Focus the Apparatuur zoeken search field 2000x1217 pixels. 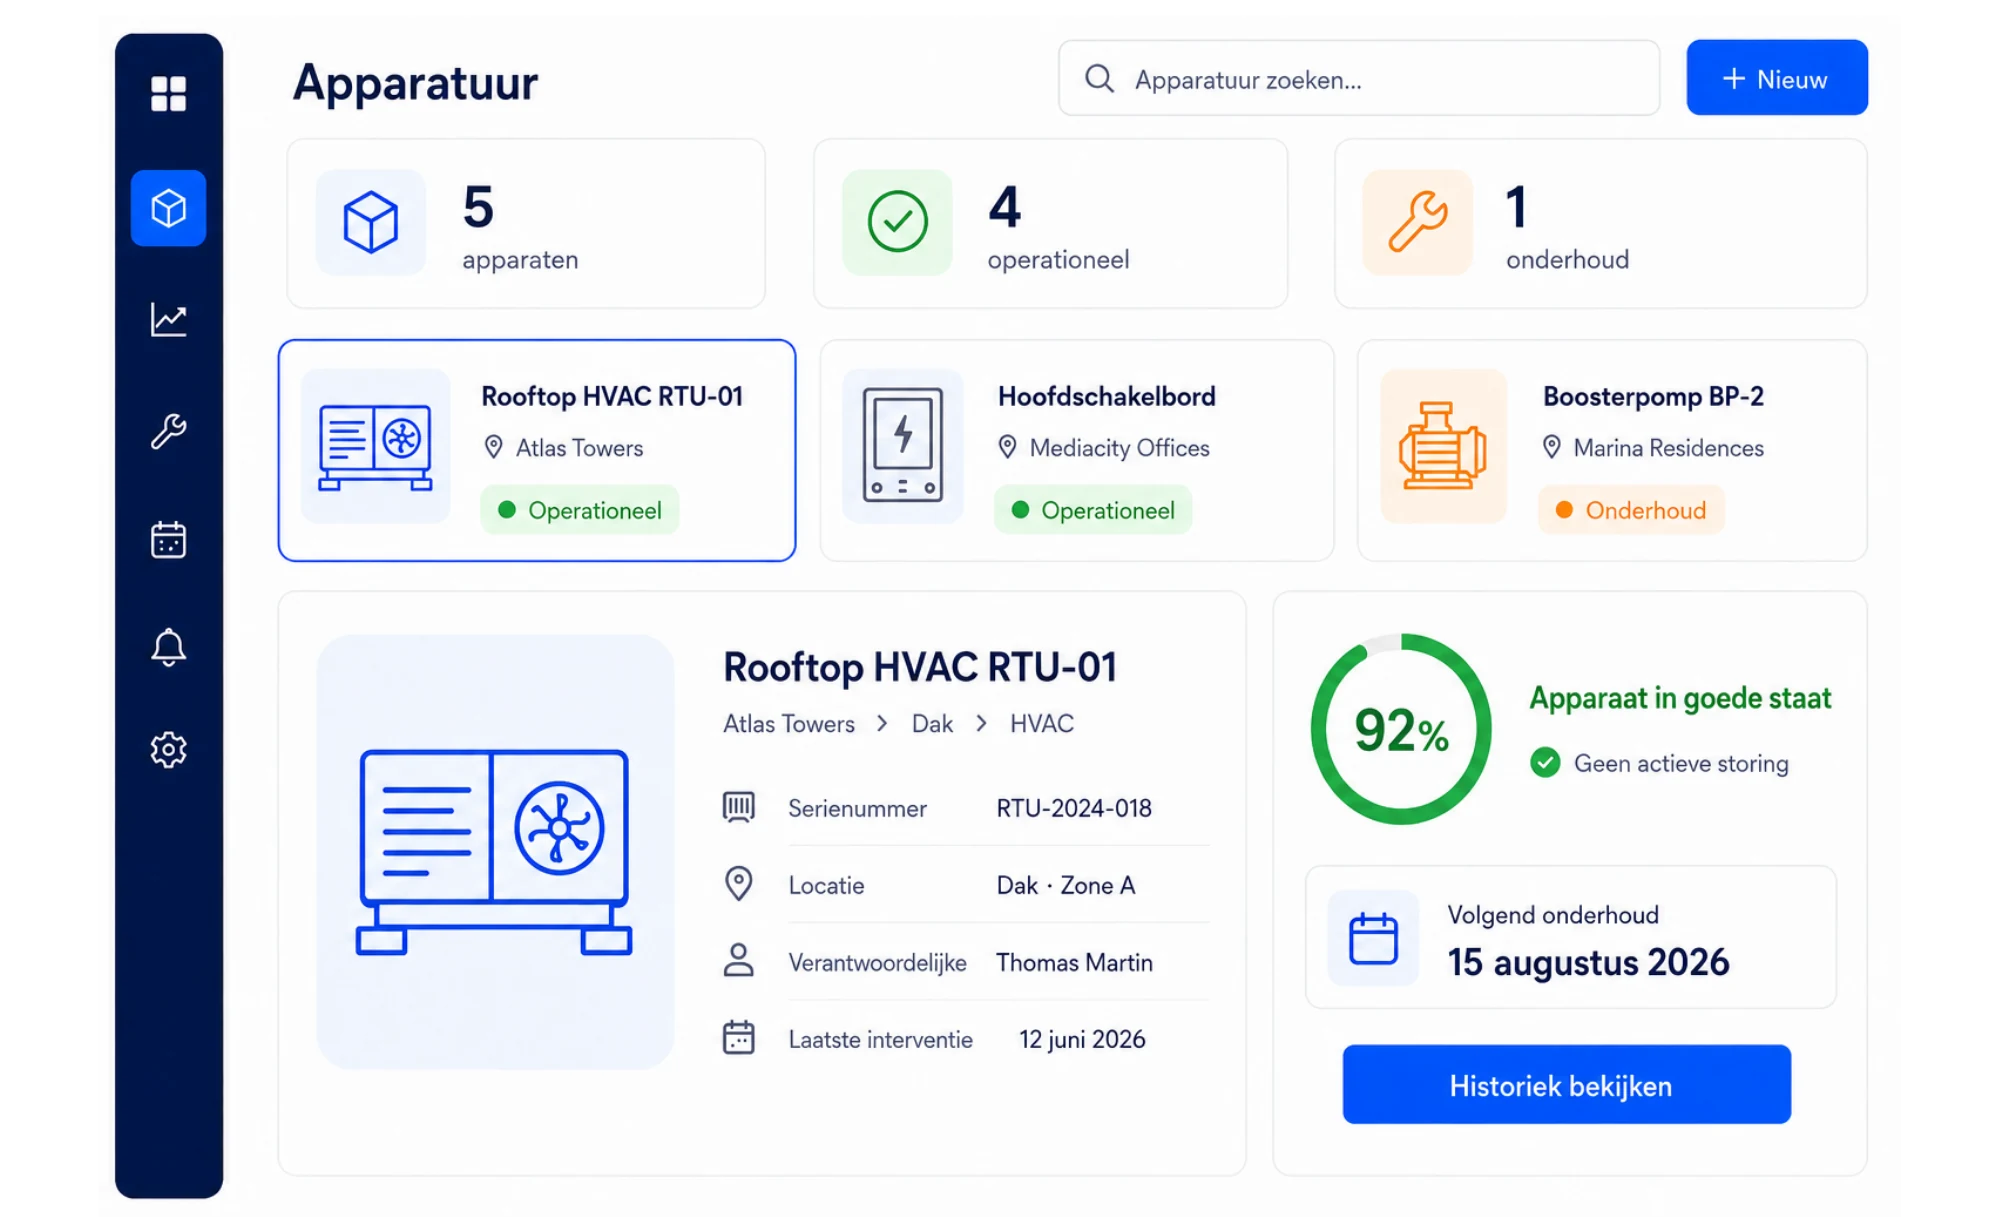(x=1359, y=78)
